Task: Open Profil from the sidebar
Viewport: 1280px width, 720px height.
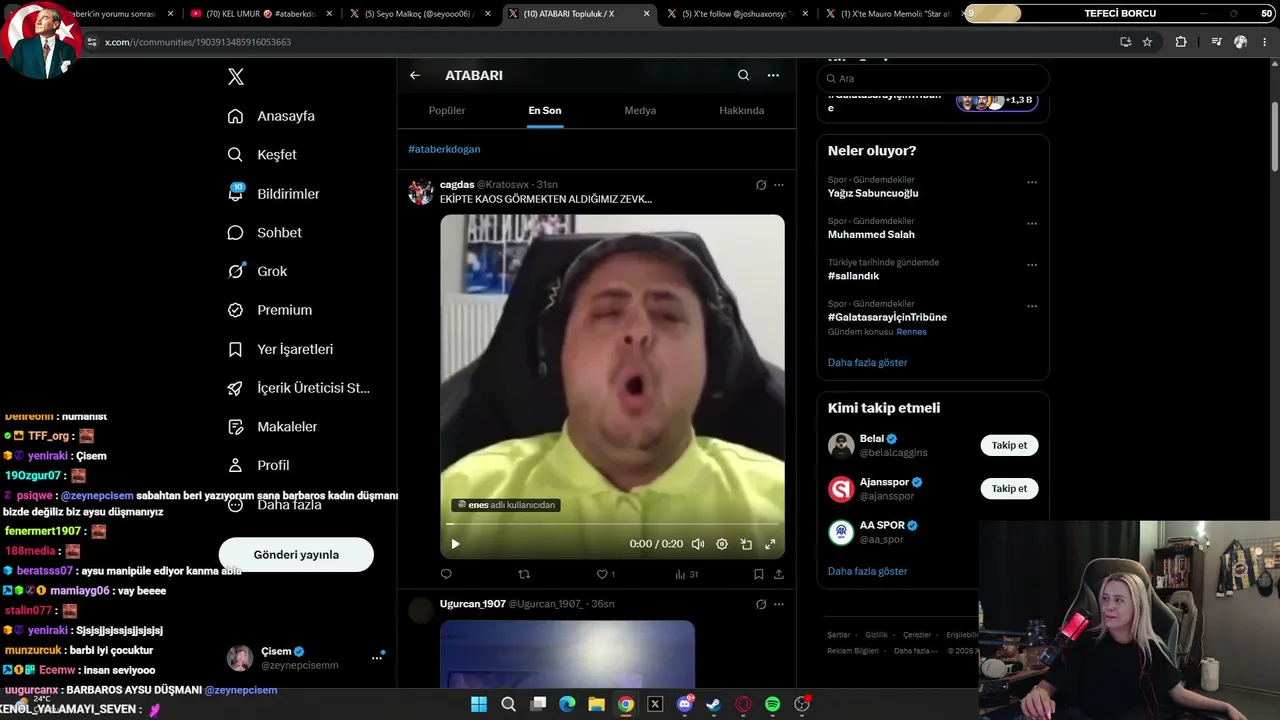Action: coord(258,466)
